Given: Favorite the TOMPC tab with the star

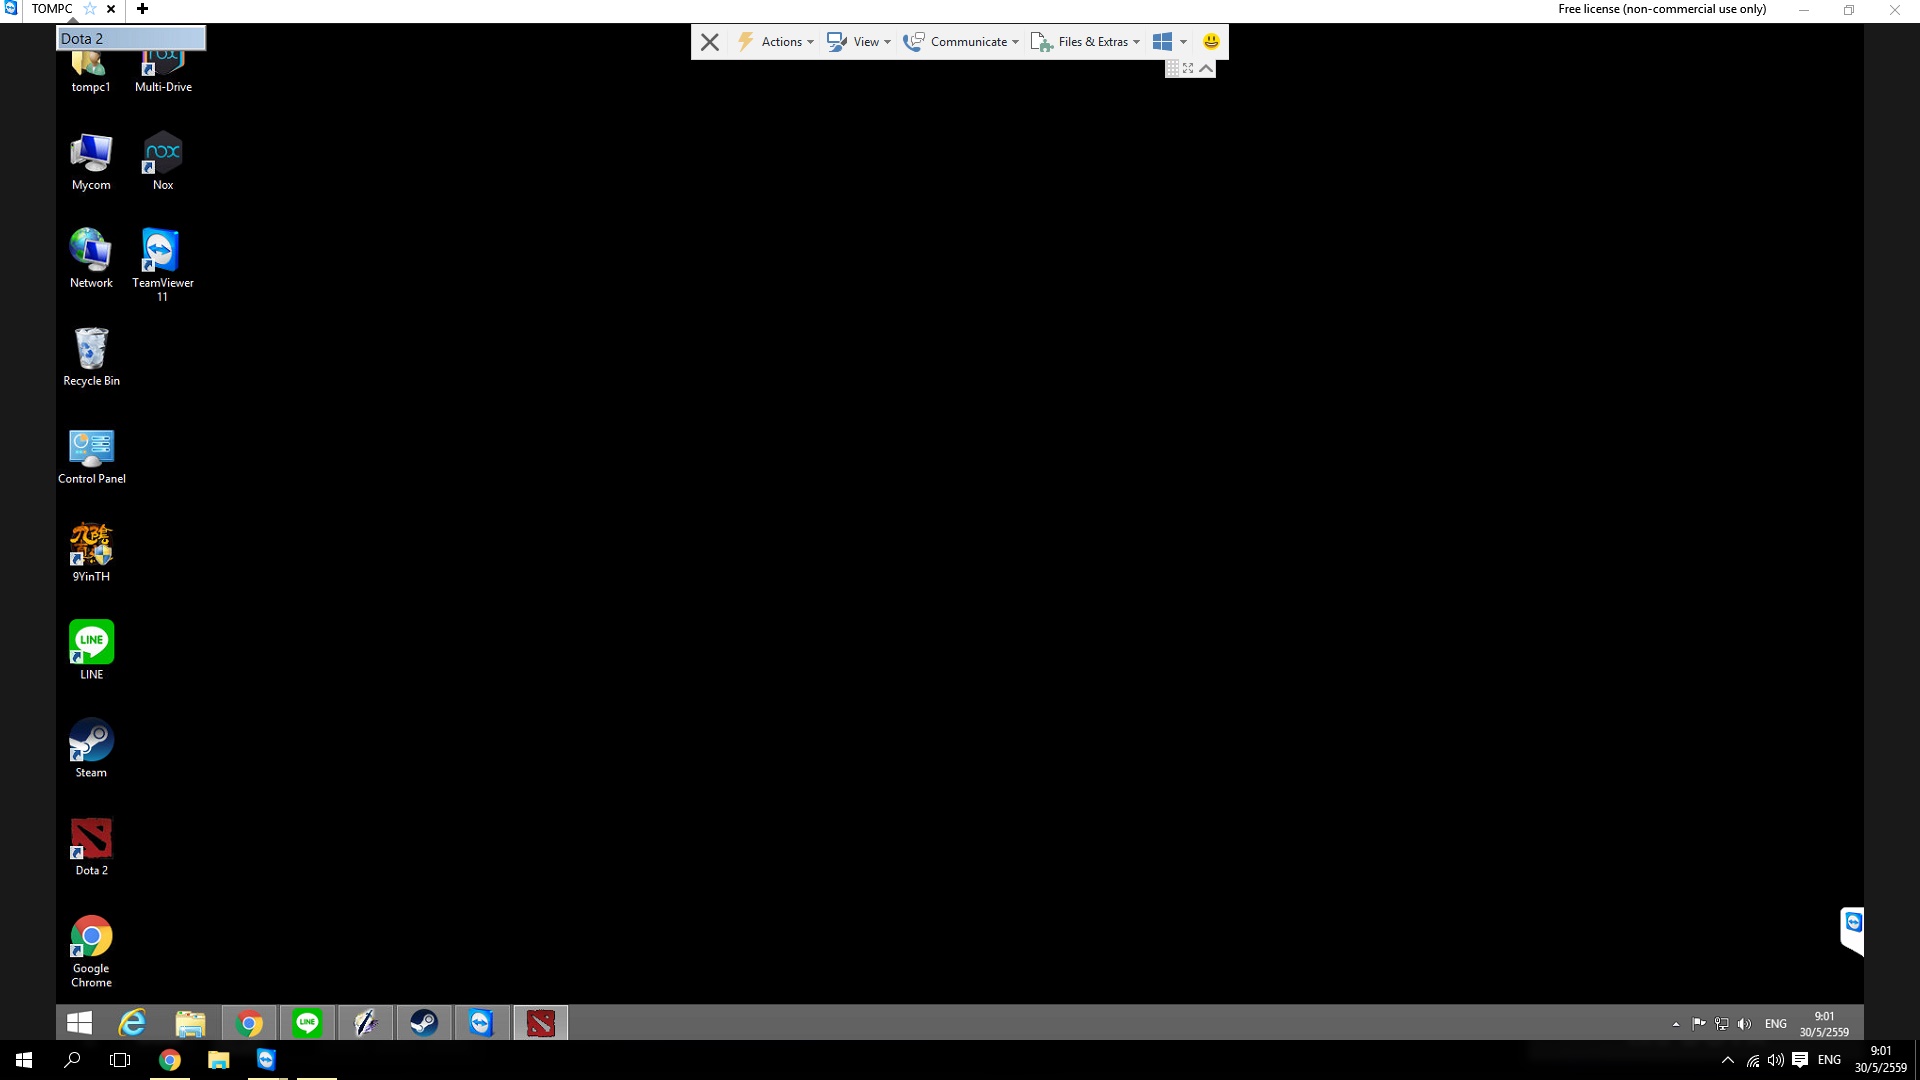Looking at the screenshot, I should tap(90, 9).
